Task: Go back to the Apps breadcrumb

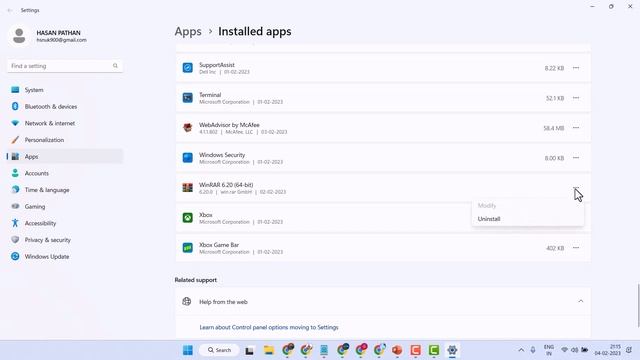Action: [188, 31]
